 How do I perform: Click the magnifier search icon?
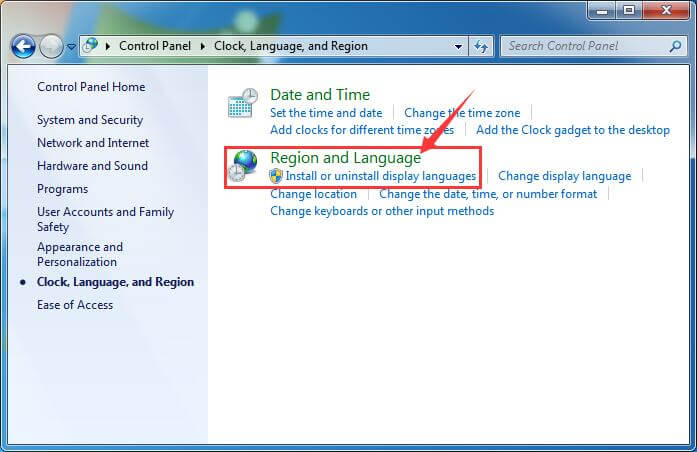(675, 46)
